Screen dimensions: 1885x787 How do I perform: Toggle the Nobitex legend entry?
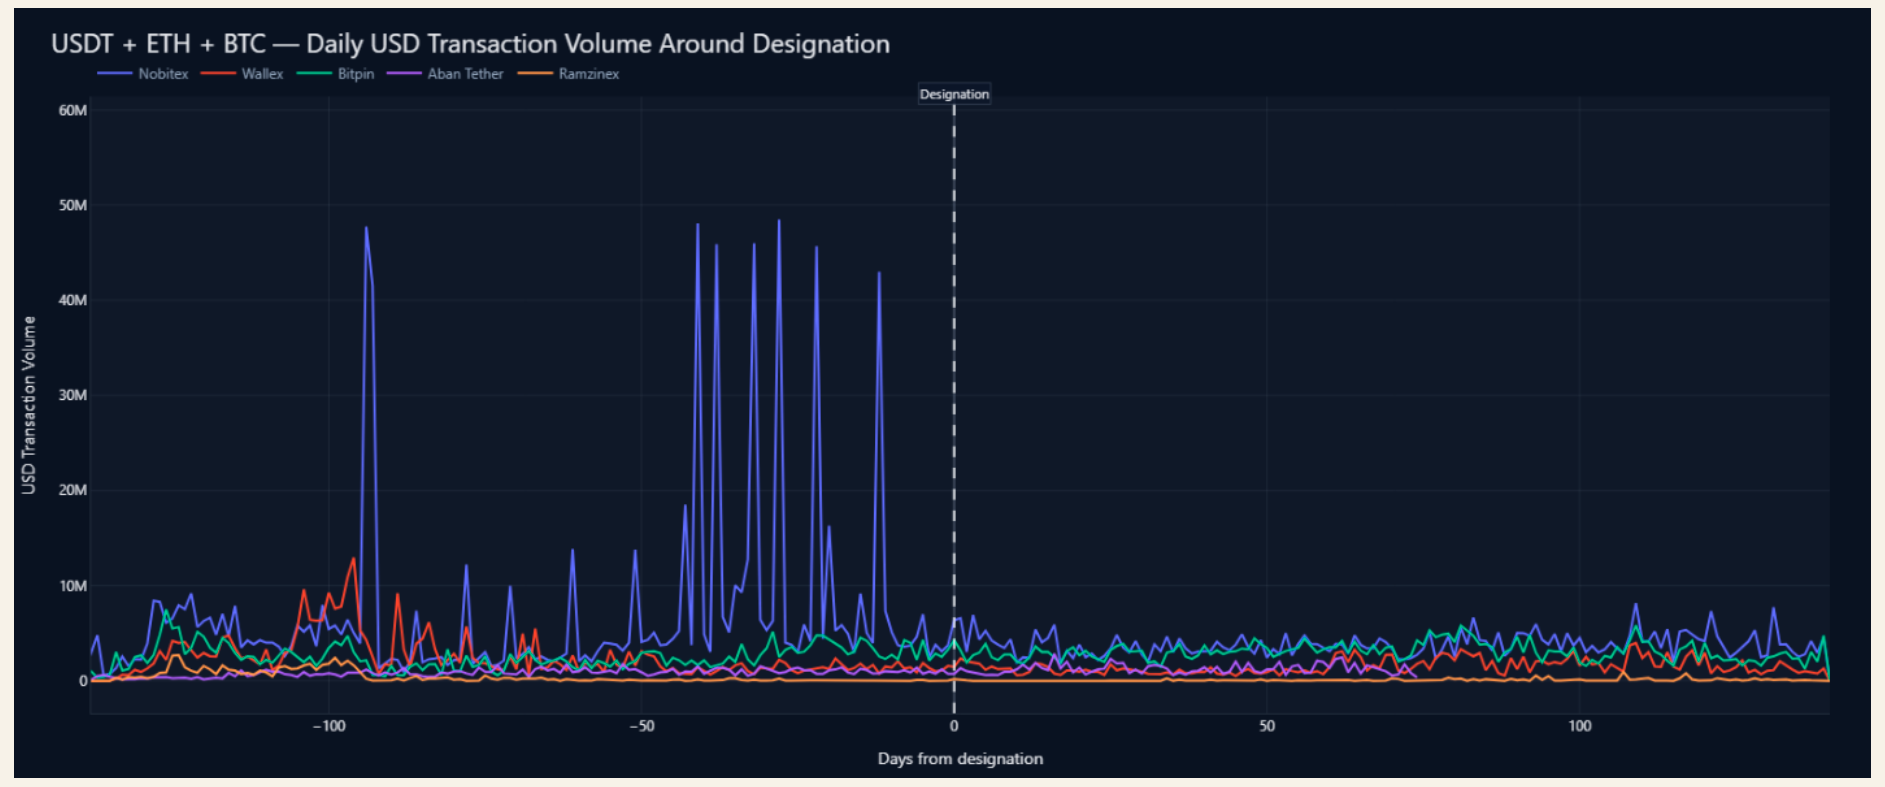(143, 74)
